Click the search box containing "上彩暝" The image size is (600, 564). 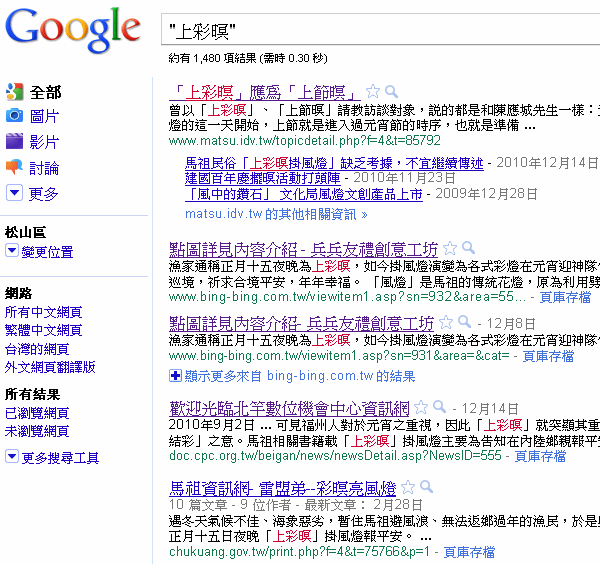380,29
